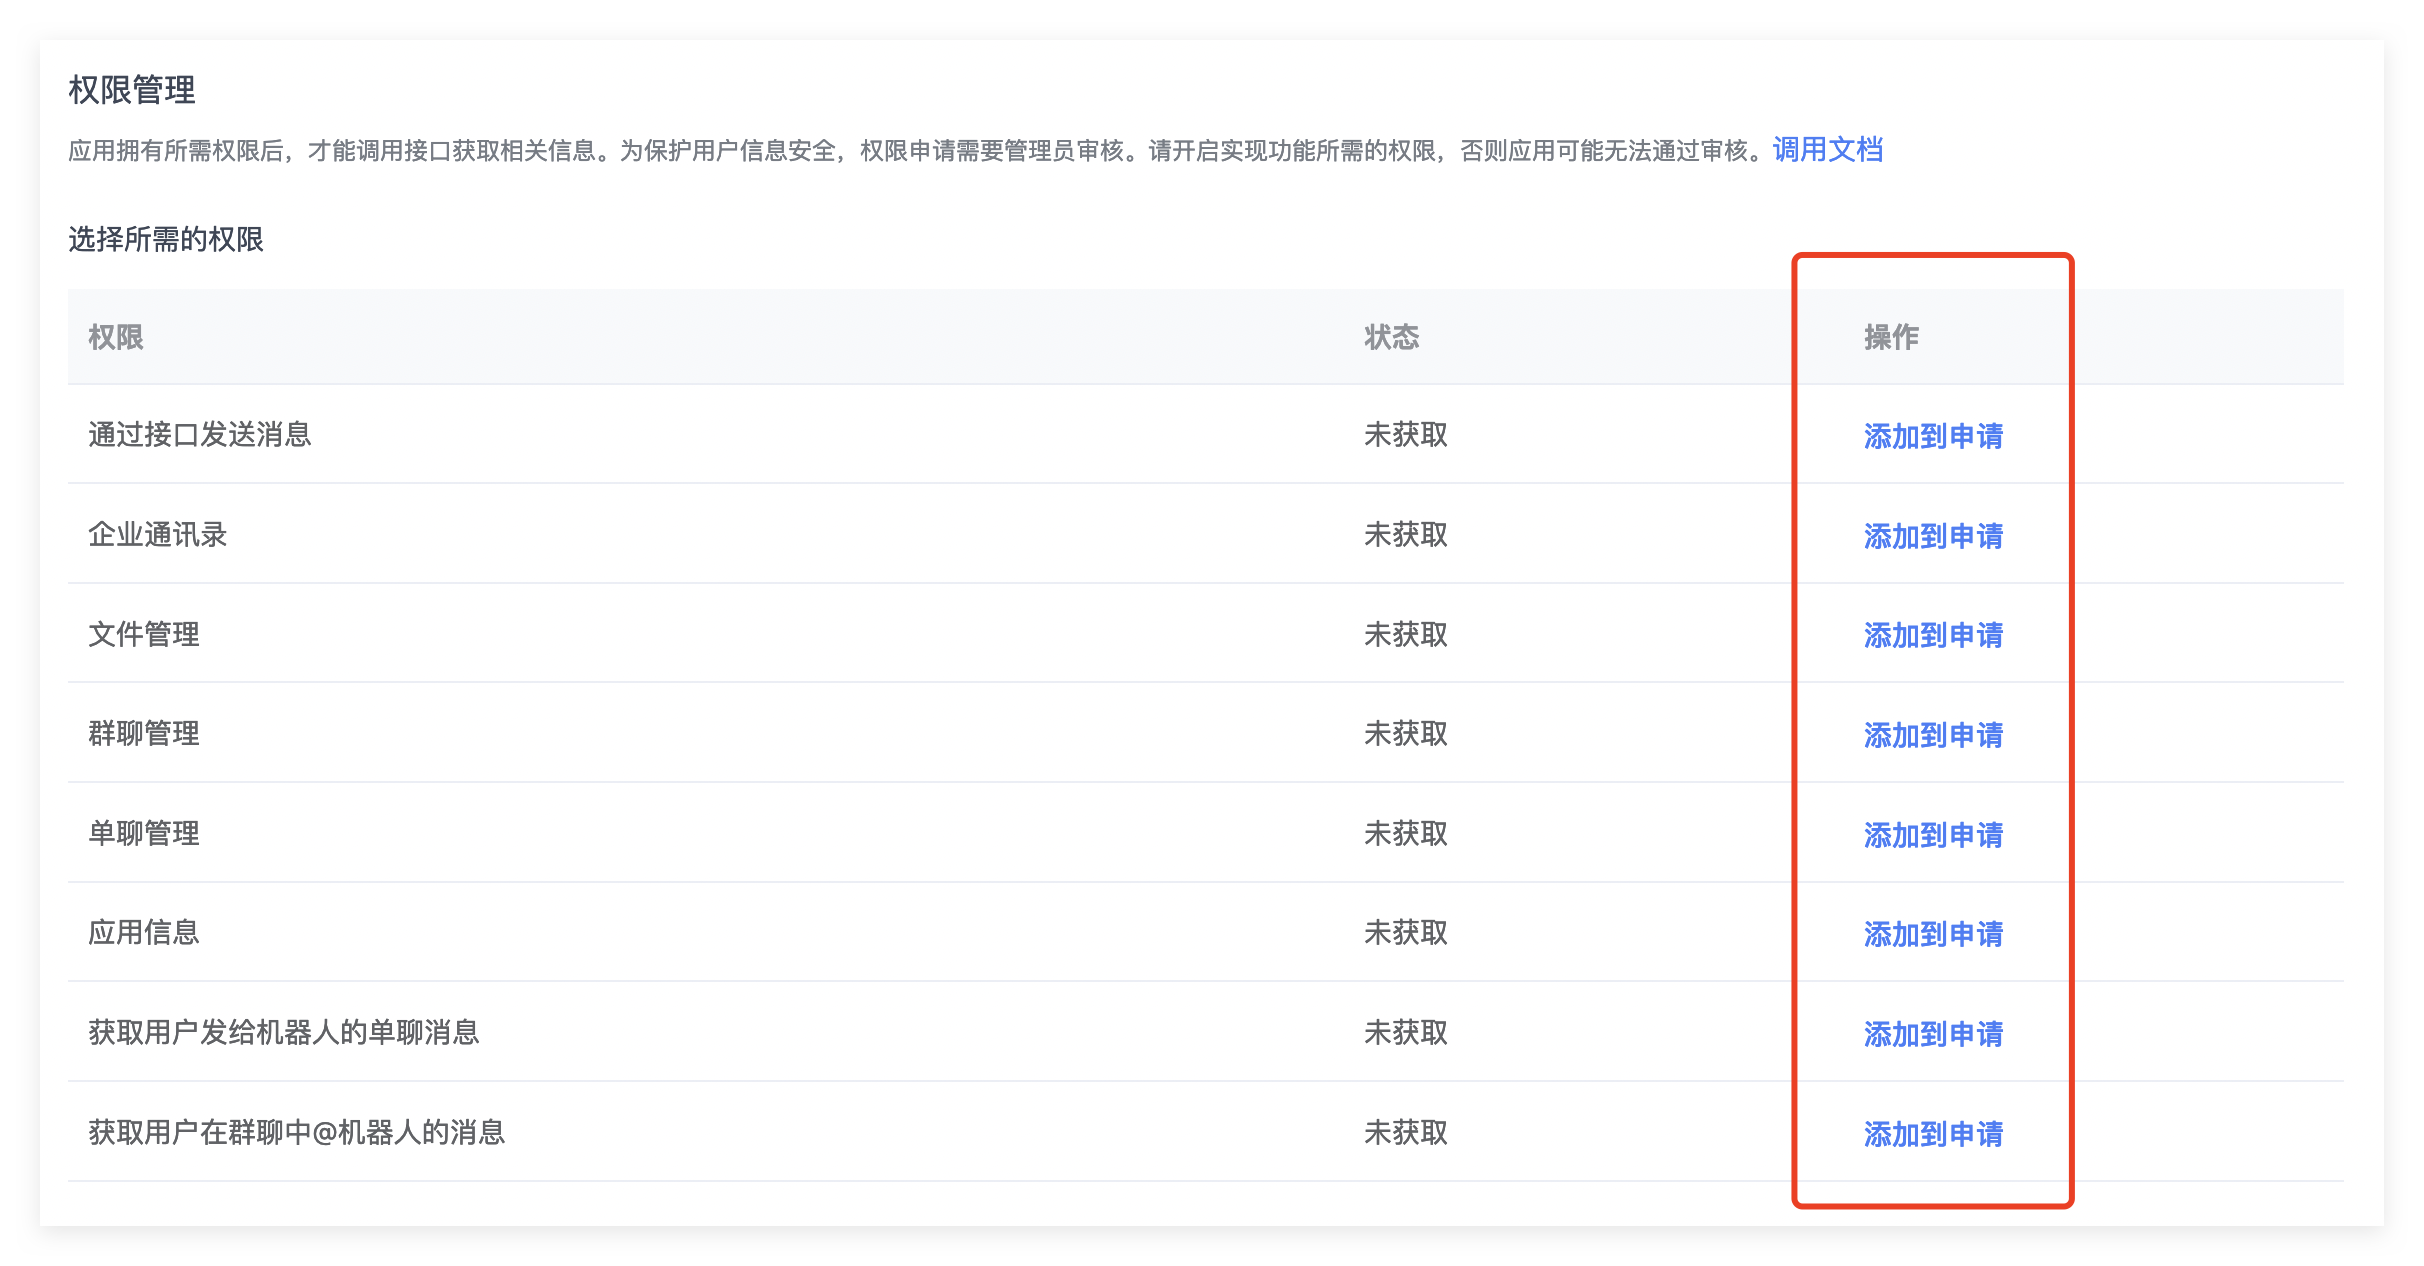Click 未获取 status in 群聊管理 row
Image resolution: width=2424 pixels, height=1266 pixels.
click(1405, 734)
